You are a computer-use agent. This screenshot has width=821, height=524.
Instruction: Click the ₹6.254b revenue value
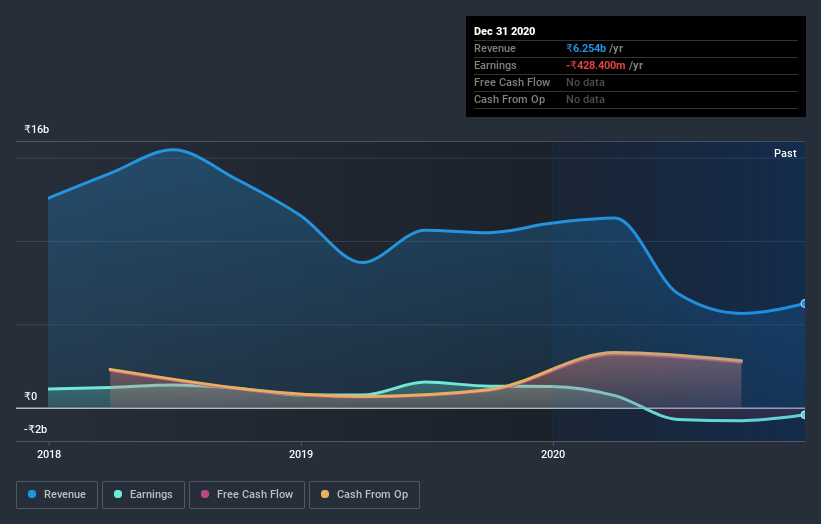(586, 48)
